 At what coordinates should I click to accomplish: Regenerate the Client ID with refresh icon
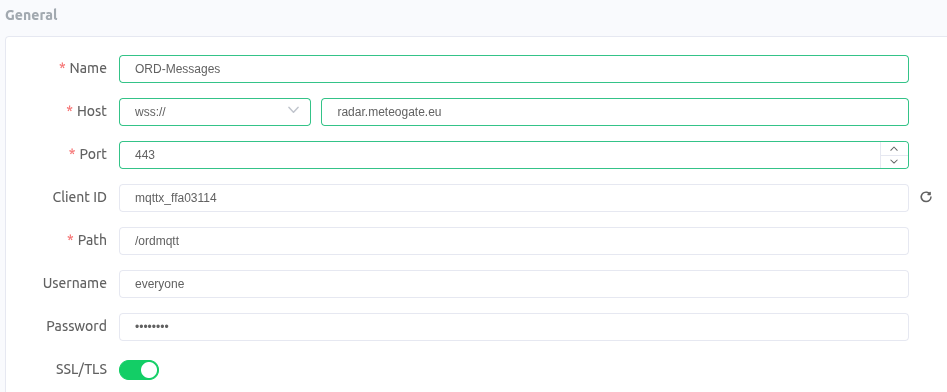point(925,197)
